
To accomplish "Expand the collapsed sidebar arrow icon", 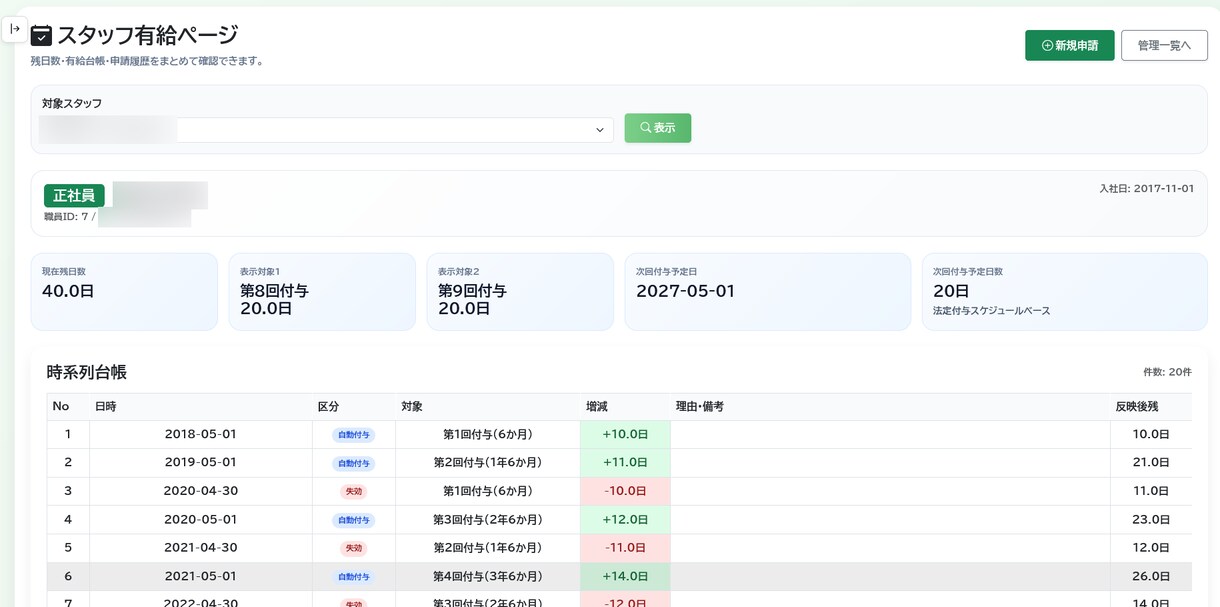I will [x=15, y=30].
